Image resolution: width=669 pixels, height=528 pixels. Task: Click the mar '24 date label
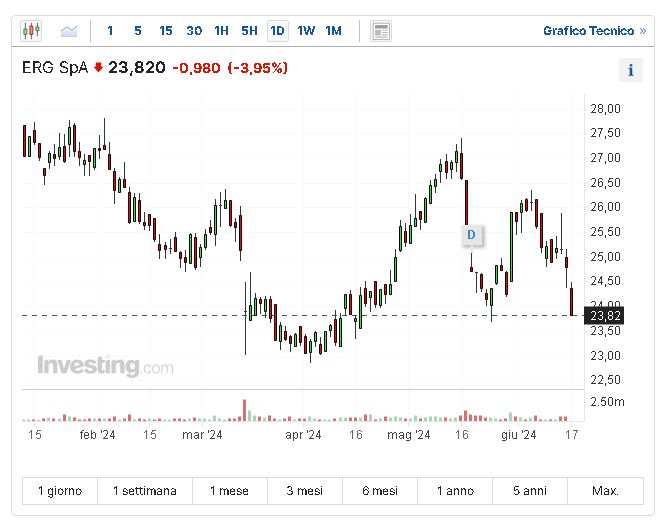(202, 435)
